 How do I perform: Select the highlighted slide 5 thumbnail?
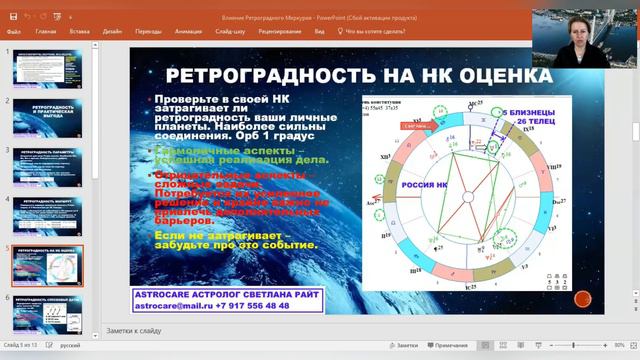47,266
